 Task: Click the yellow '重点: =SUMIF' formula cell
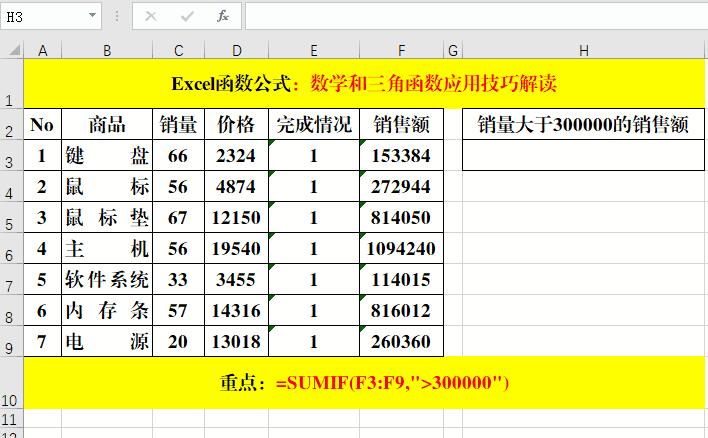coord(364,382)
